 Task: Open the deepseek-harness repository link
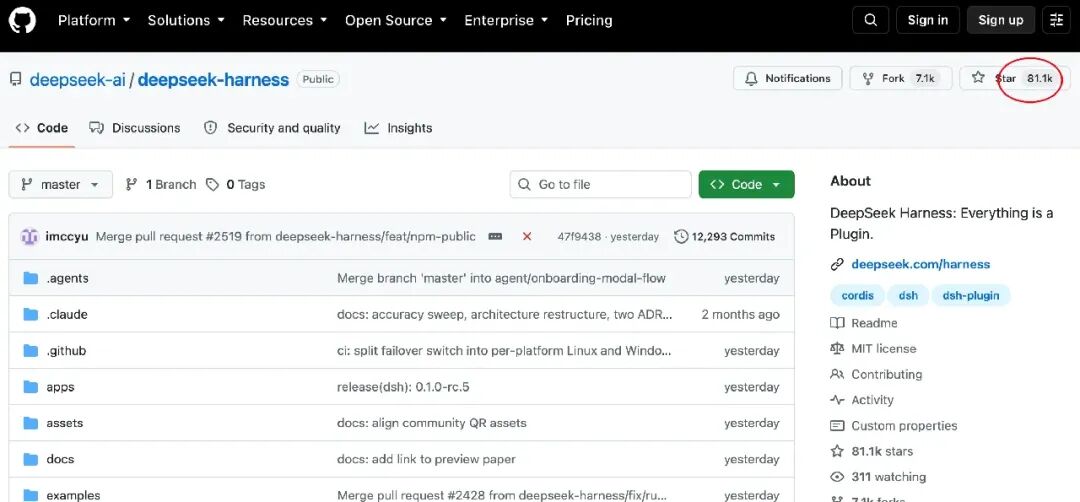click(214, 80)
